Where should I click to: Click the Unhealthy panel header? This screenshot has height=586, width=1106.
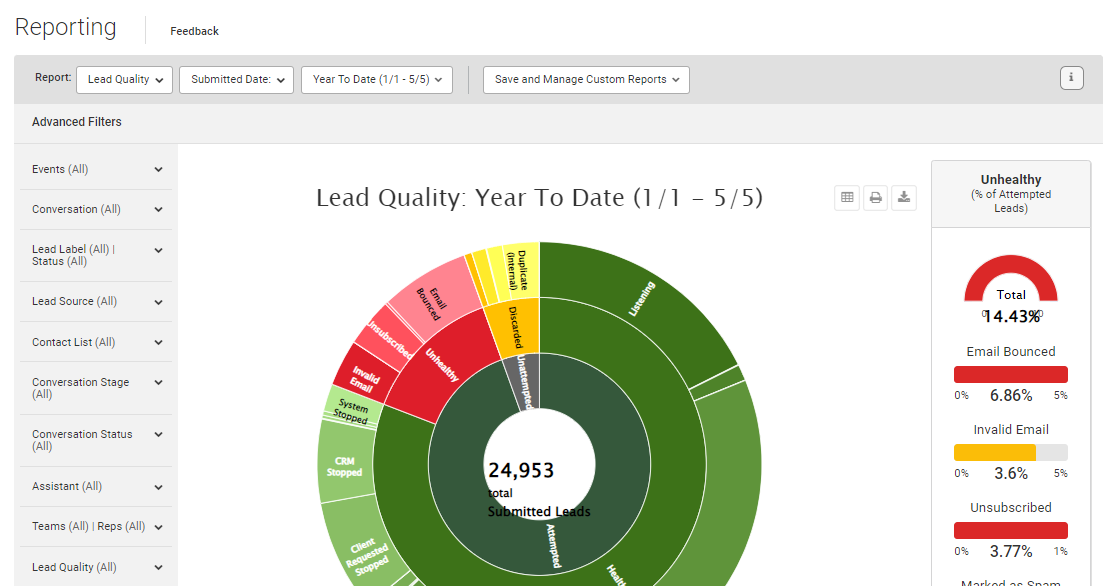(x=1011, y=194)
